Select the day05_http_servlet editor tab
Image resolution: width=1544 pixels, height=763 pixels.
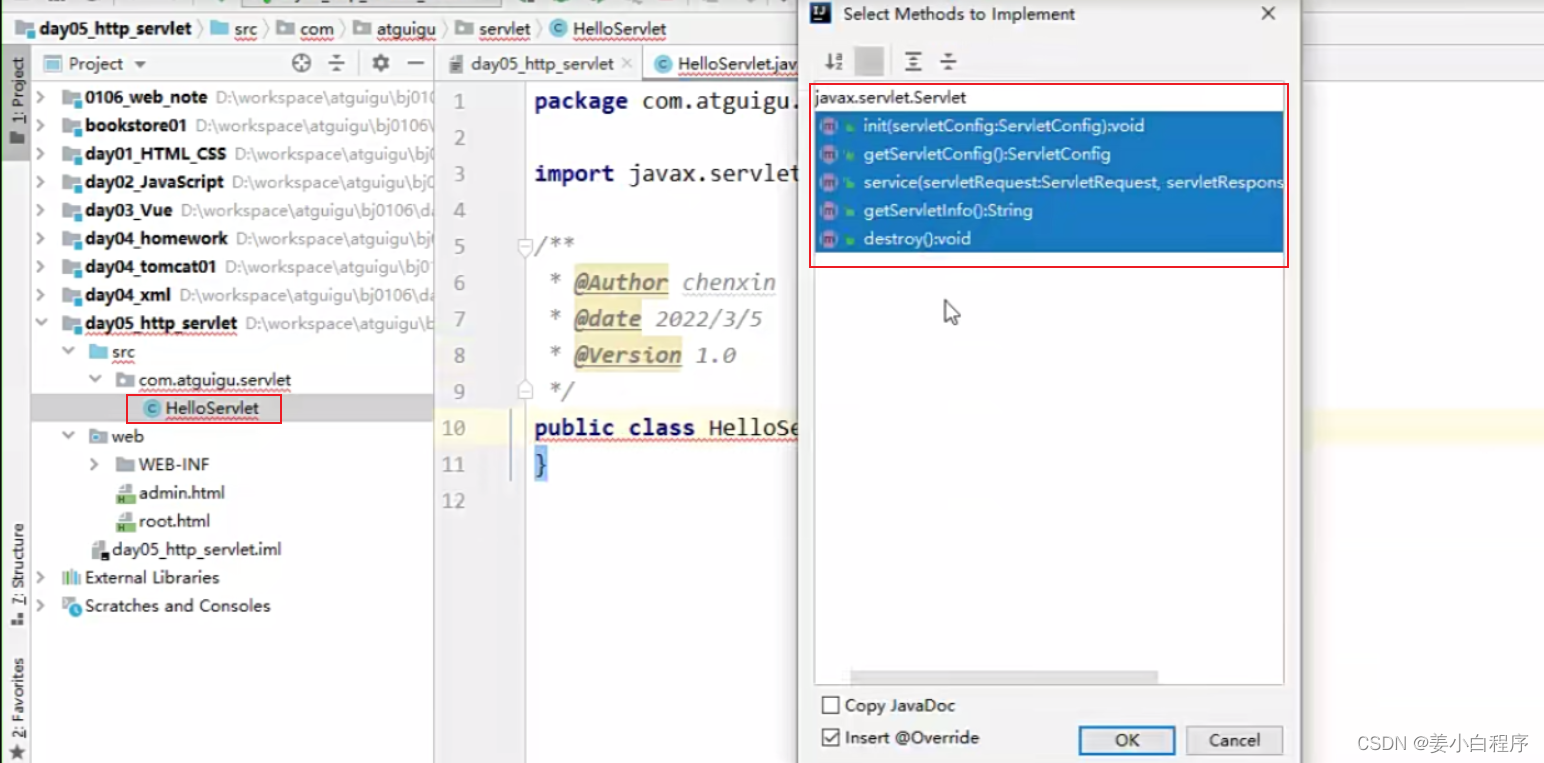(x=540, y=62)
